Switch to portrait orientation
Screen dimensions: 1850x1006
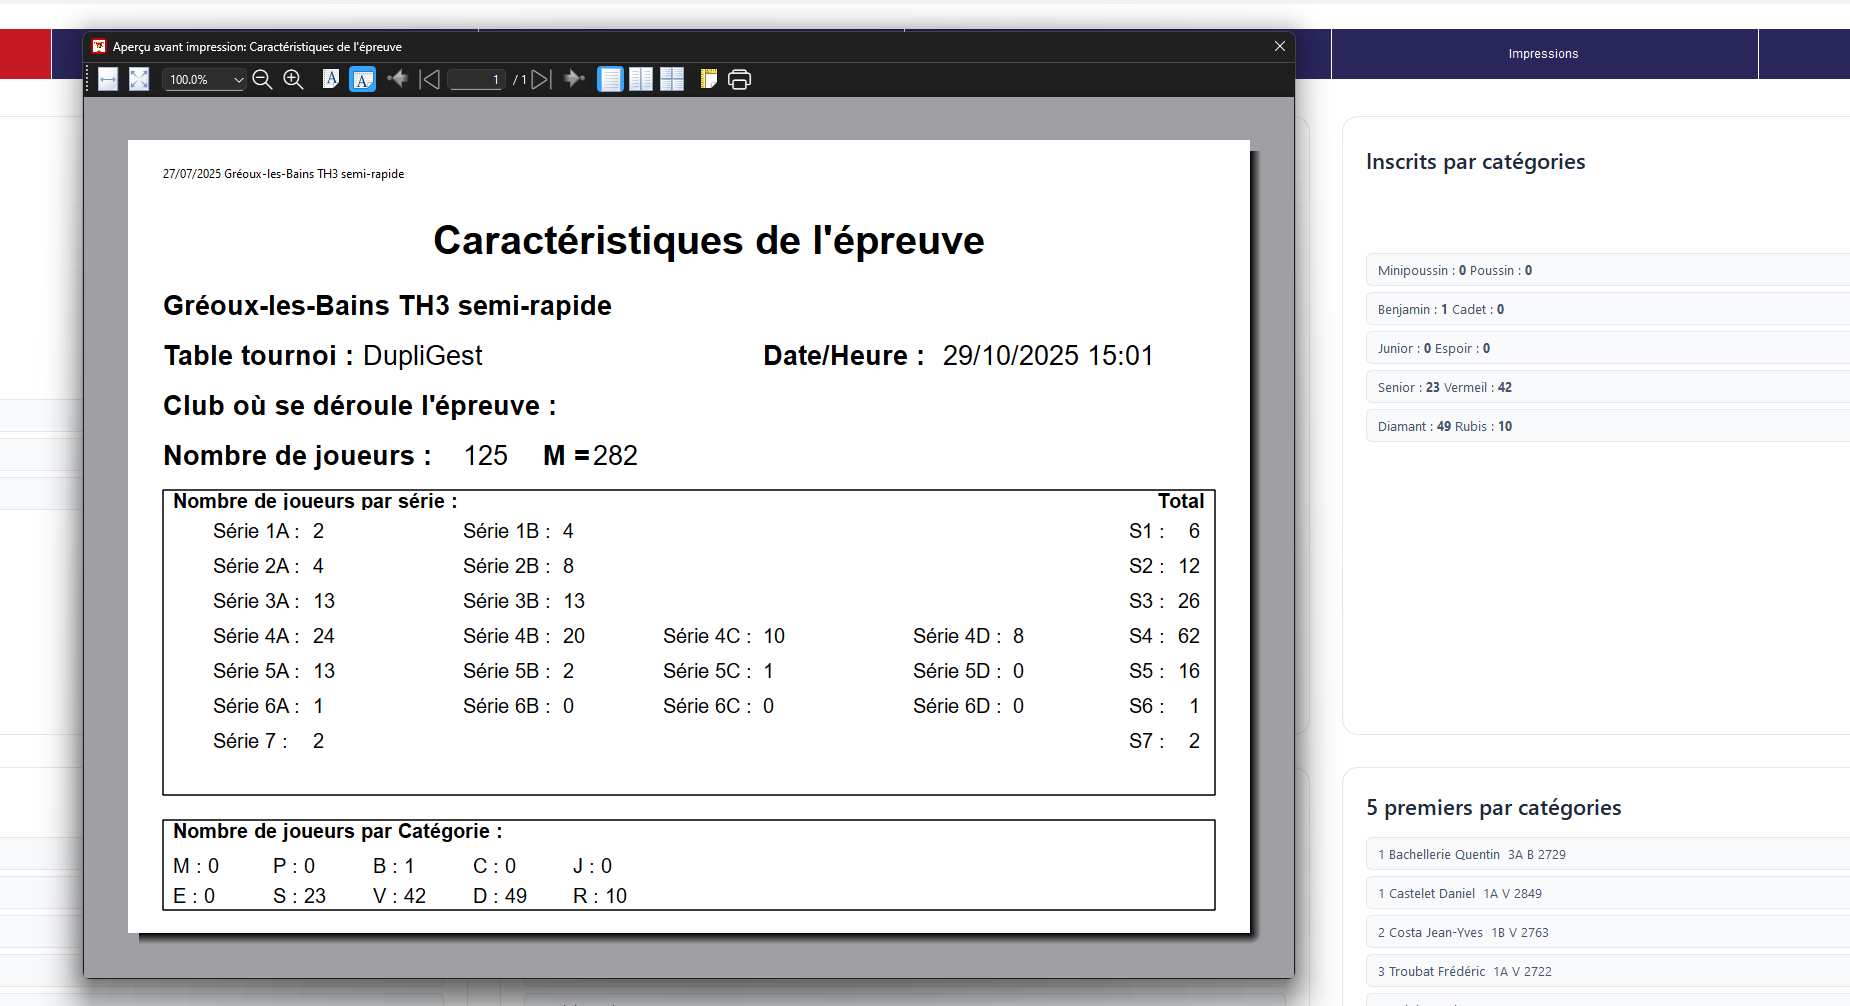point(331,80)
